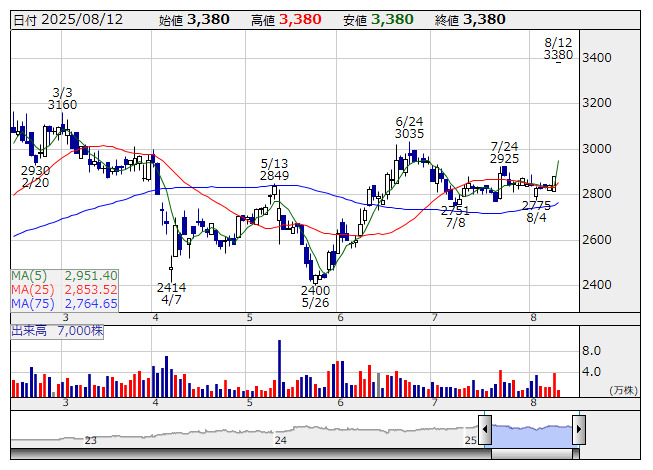Click the 2800 price axis label
This screenshot has height=470, width=653.
coord(597,194)
